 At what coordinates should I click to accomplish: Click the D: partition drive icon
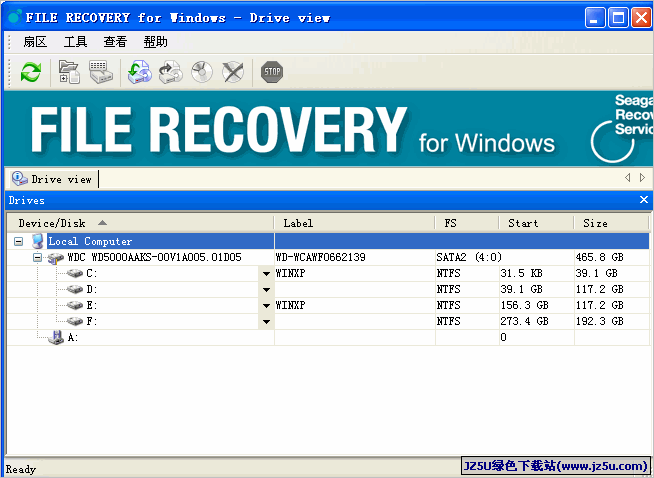75,289
